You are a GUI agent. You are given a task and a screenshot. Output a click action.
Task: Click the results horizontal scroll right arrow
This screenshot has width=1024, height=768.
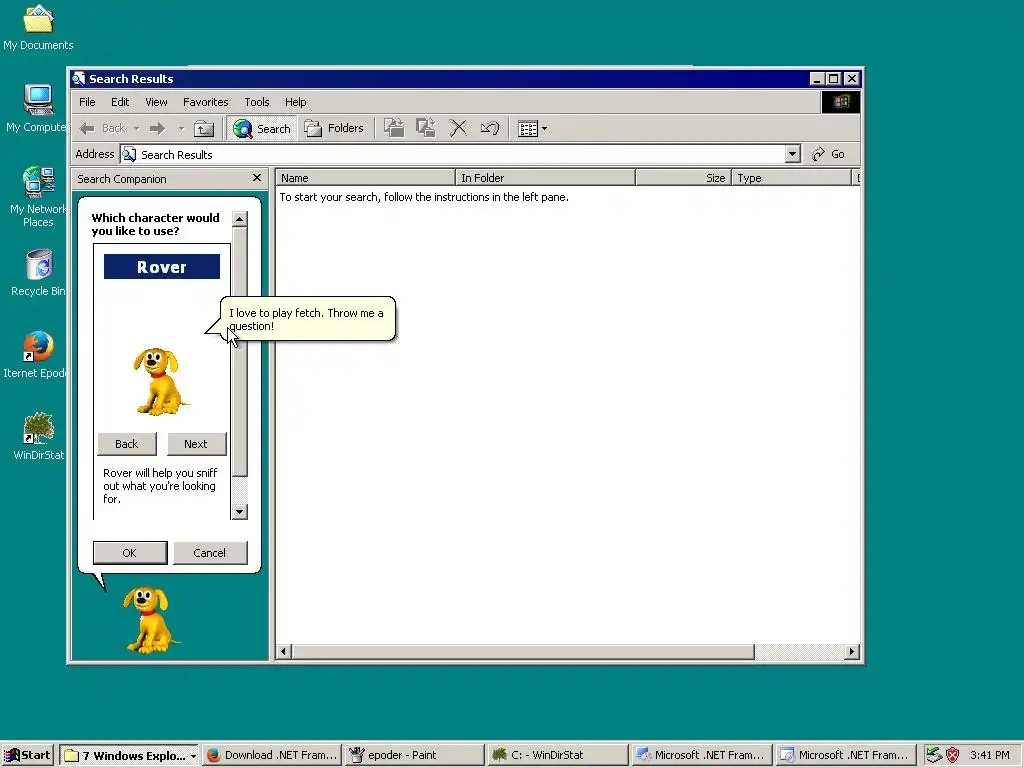pyautogui.click(x=852, y=652)
